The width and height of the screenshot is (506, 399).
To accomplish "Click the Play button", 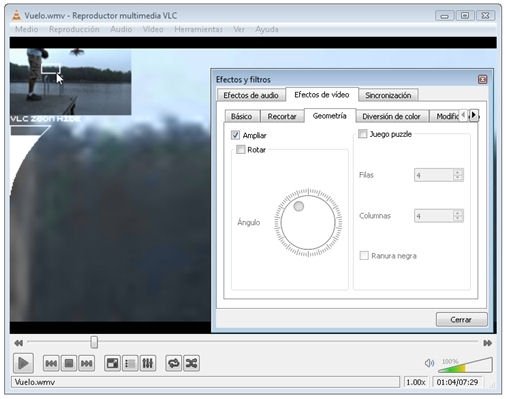I will tap(23, 363).
